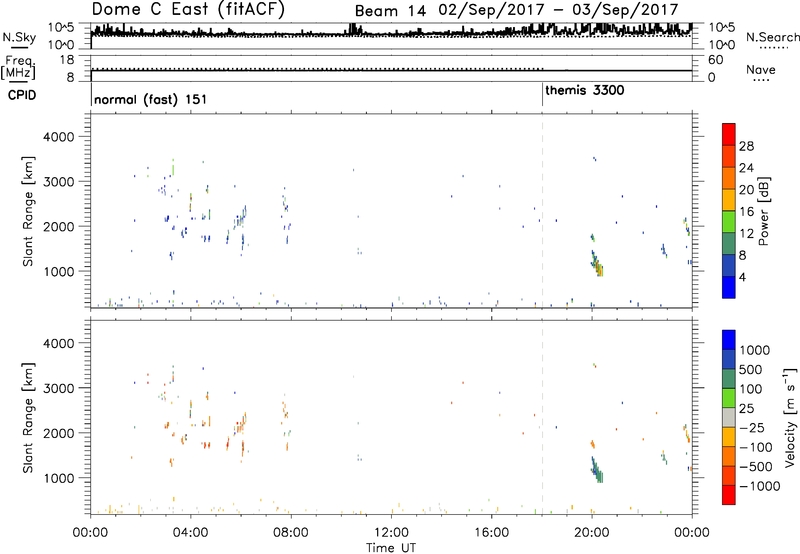Click the red top segment of the Power colorbar

click(x=729, y=135)
